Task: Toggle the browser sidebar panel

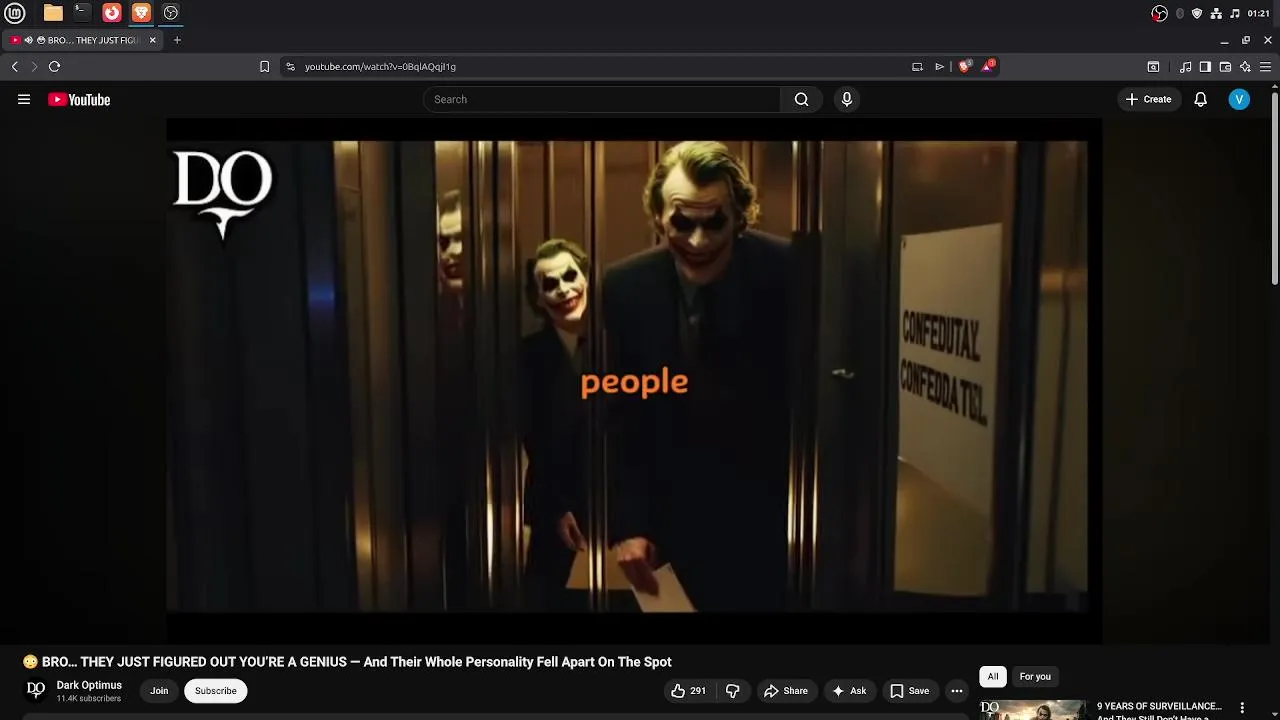Action: 1205,67
